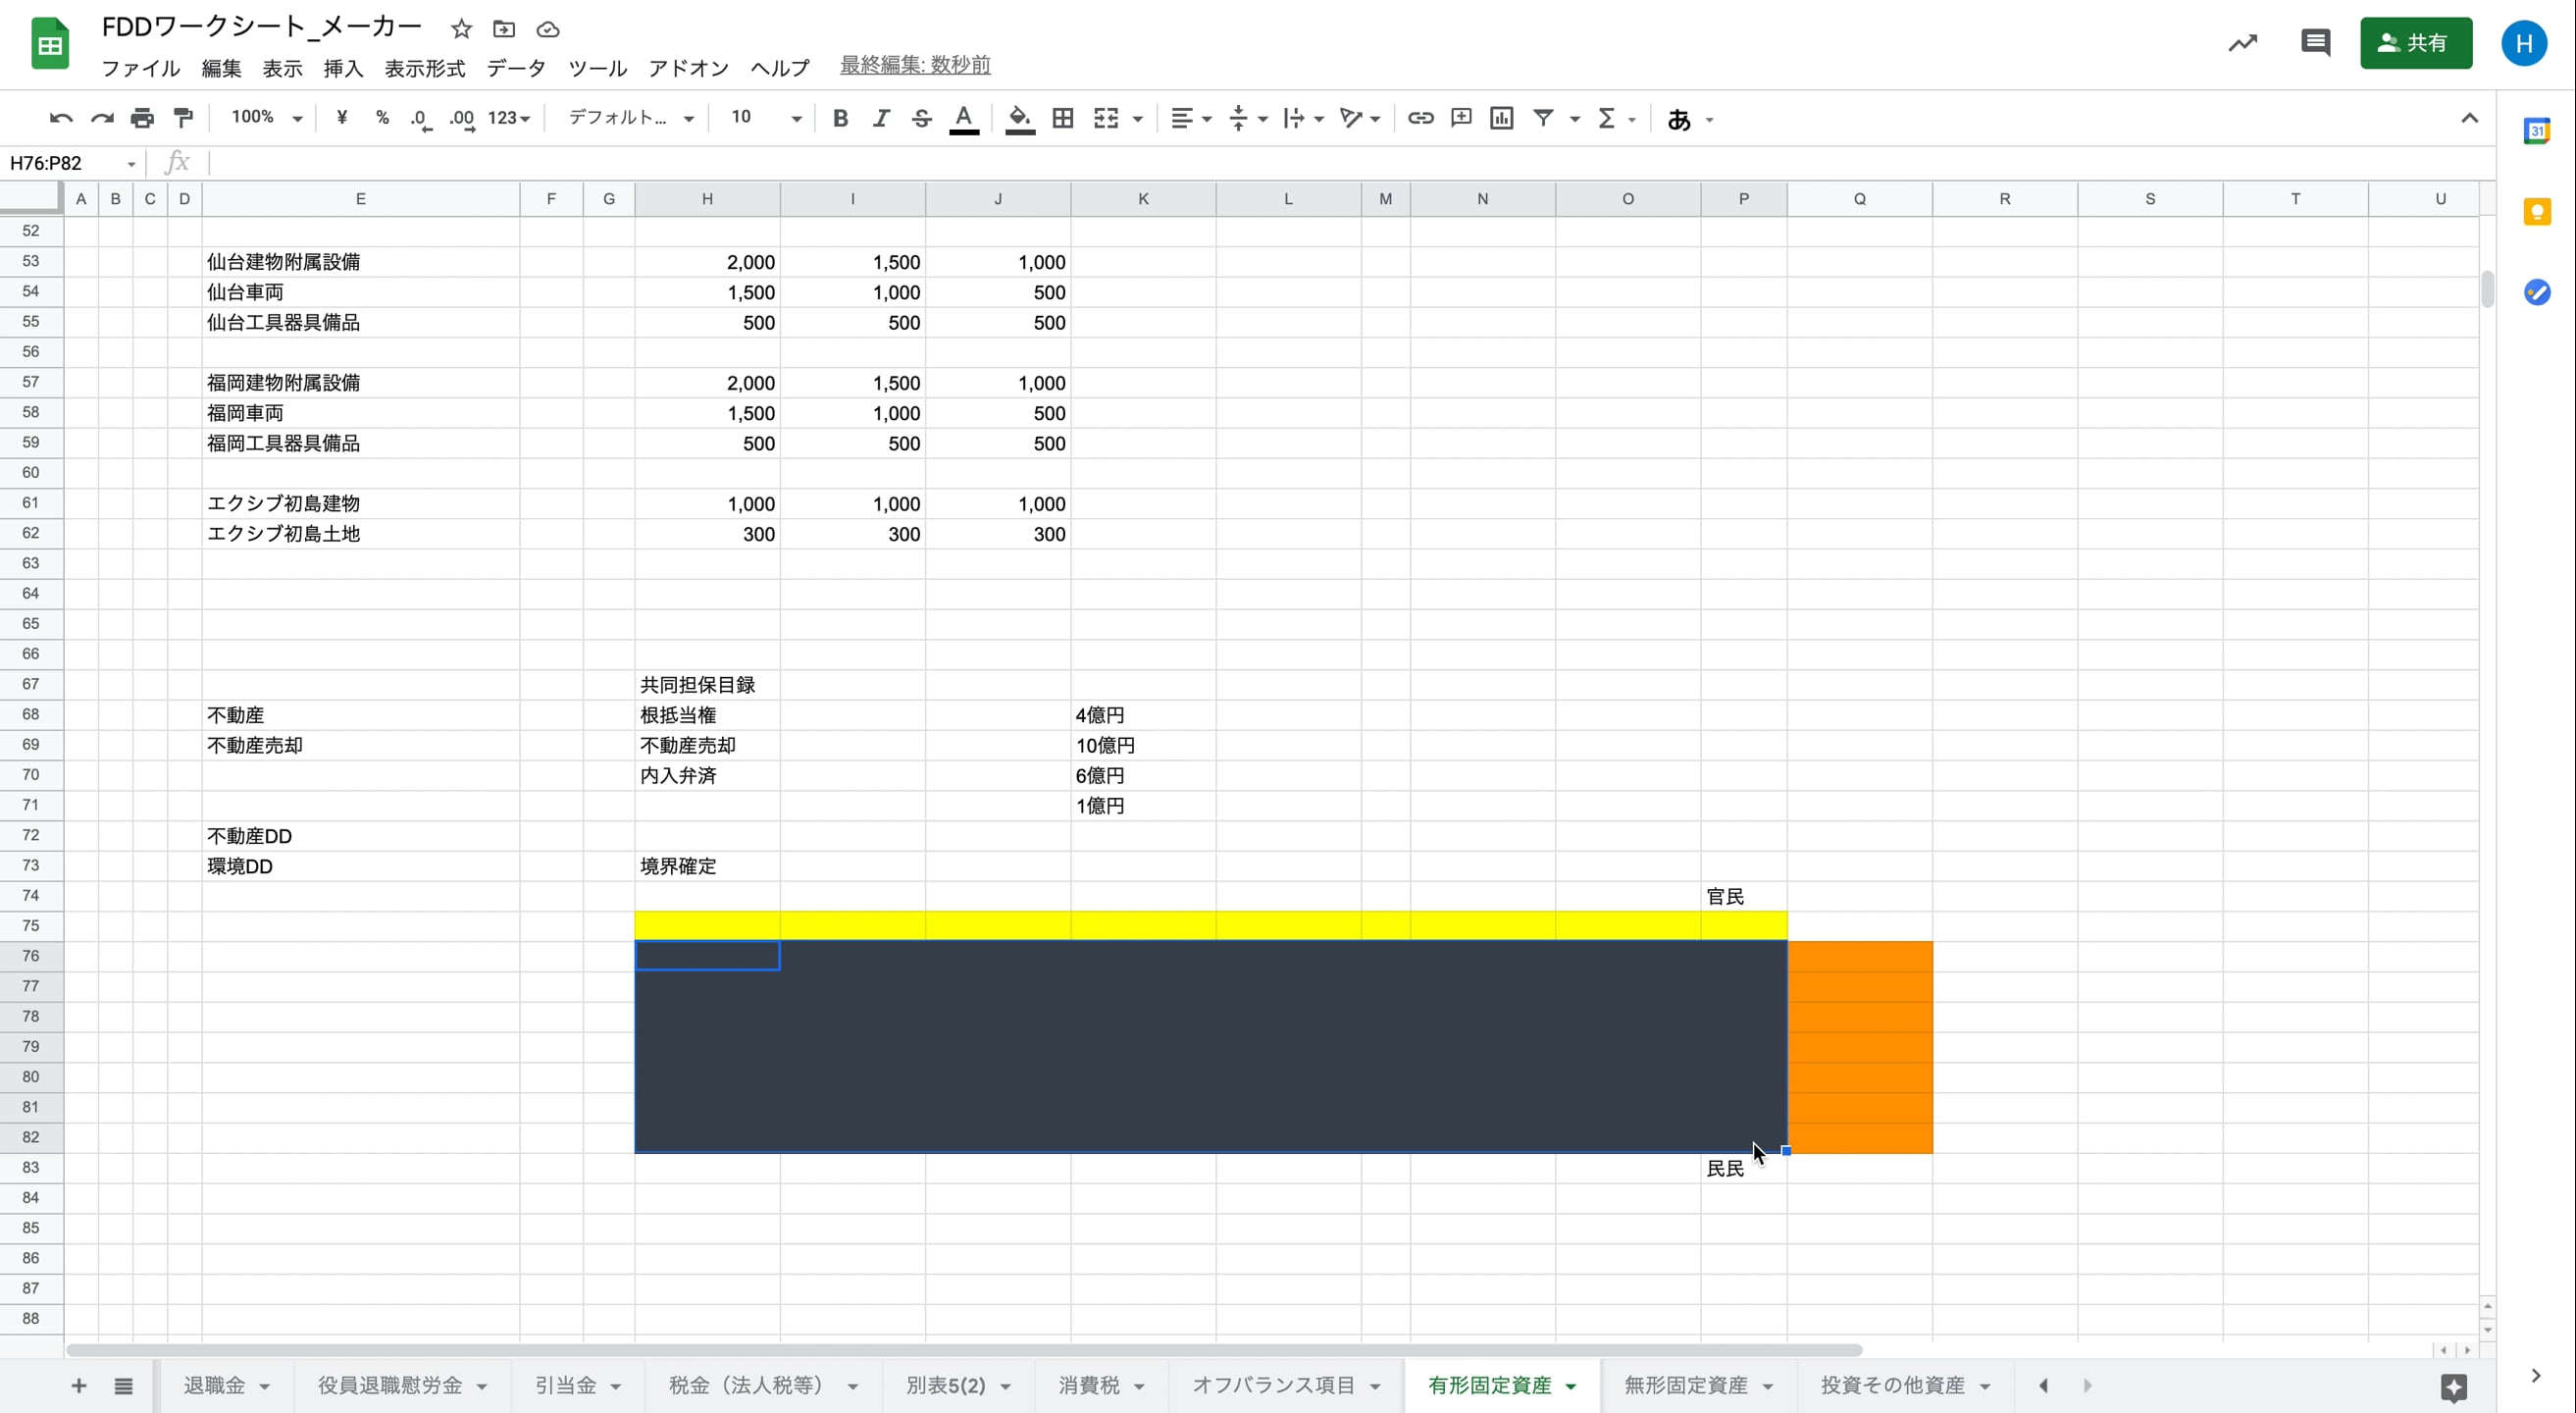Toggle italic formatting
The height and width of the screenshot is (1413, 2576).
[x=881, y=118]
